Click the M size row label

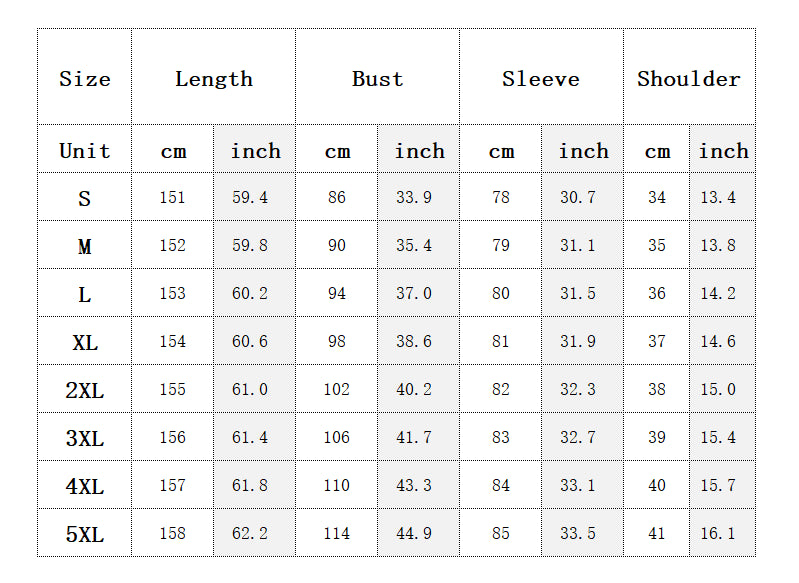[x=85, y=246]
